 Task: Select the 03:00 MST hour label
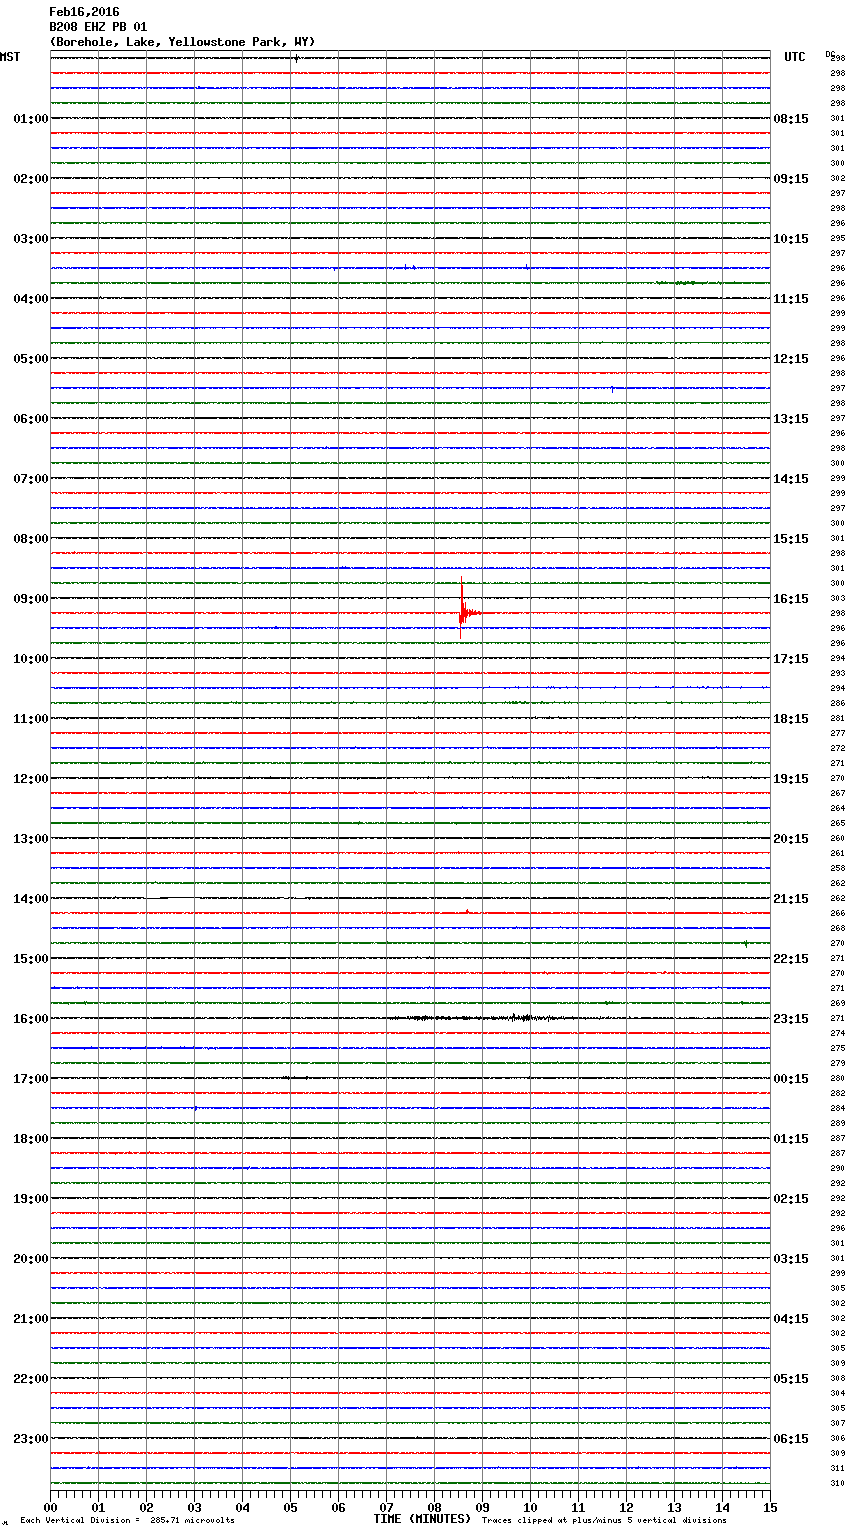coord(31,239)
